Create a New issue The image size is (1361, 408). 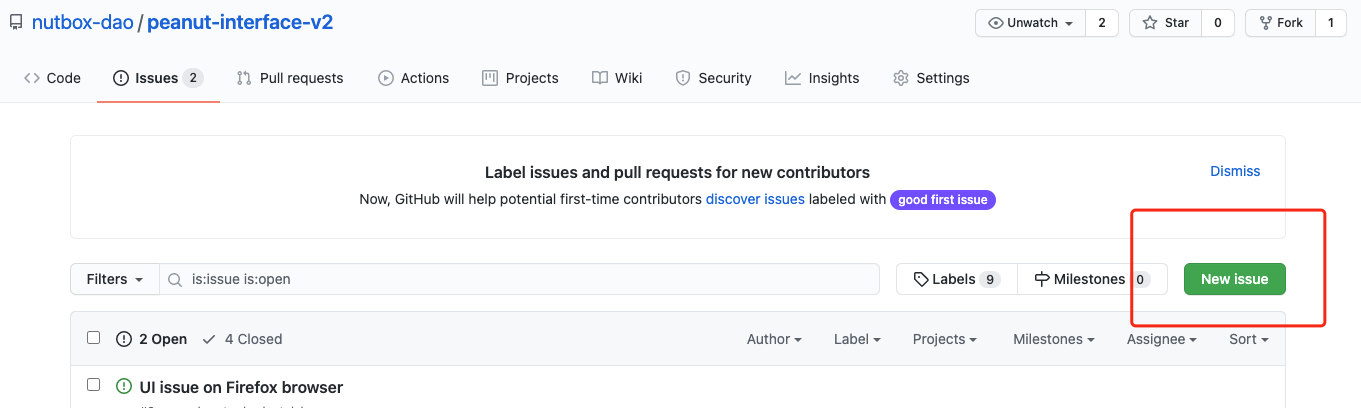(1234, 280)
